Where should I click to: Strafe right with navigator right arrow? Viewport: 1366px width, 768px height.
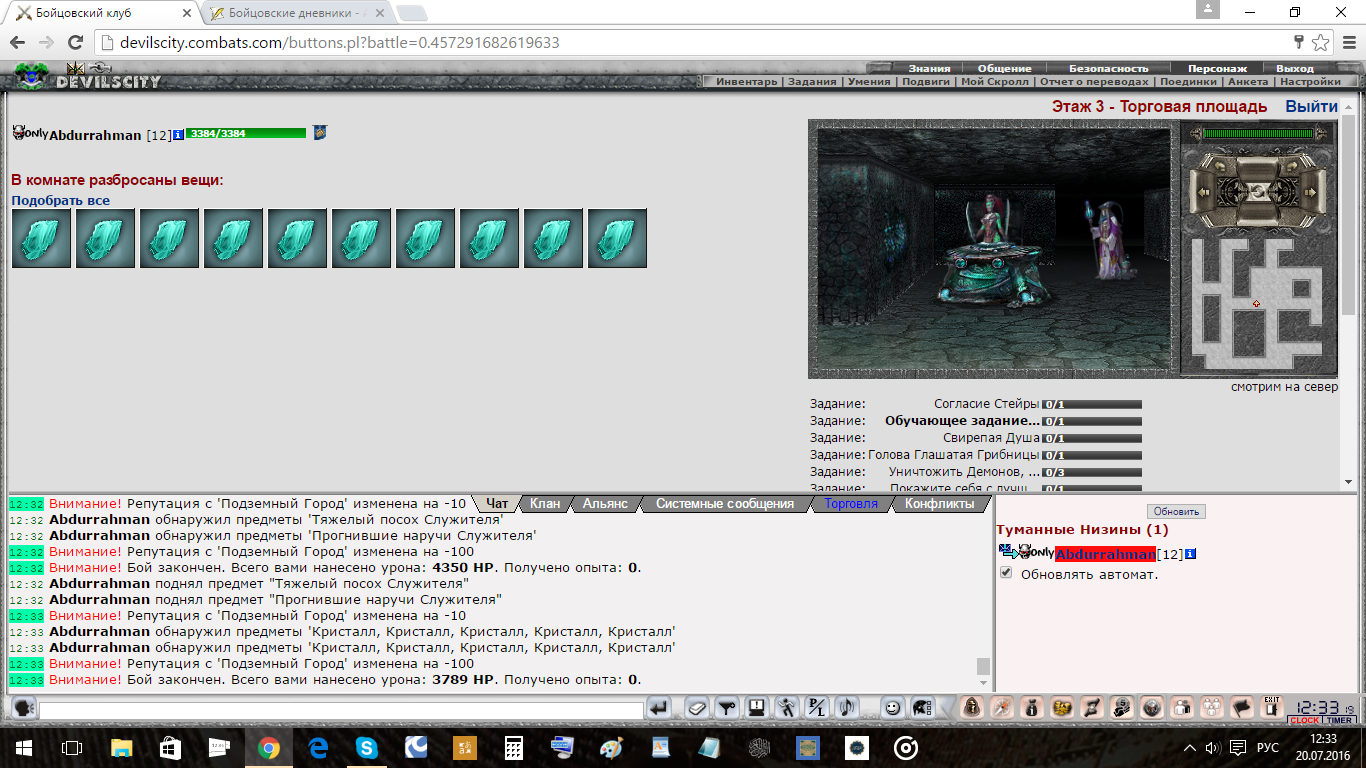coord(1310,192)
